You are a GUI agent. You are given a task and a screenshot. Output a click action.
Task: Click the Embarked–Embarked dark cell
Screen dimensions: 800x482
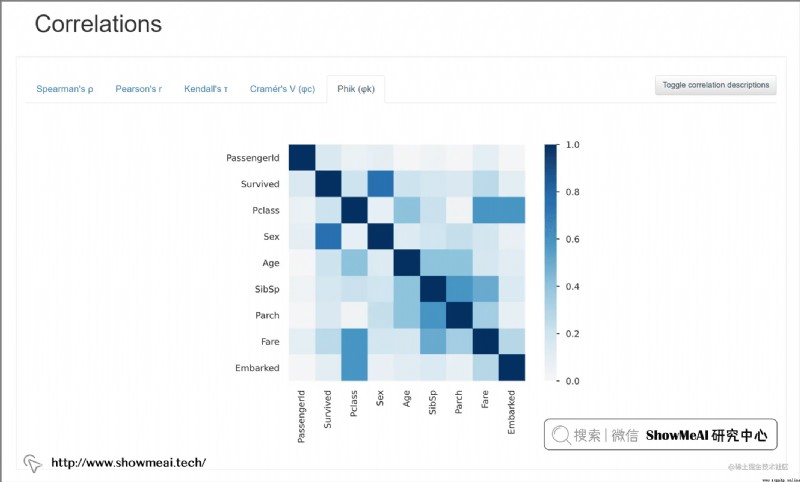tap(512, 368)
